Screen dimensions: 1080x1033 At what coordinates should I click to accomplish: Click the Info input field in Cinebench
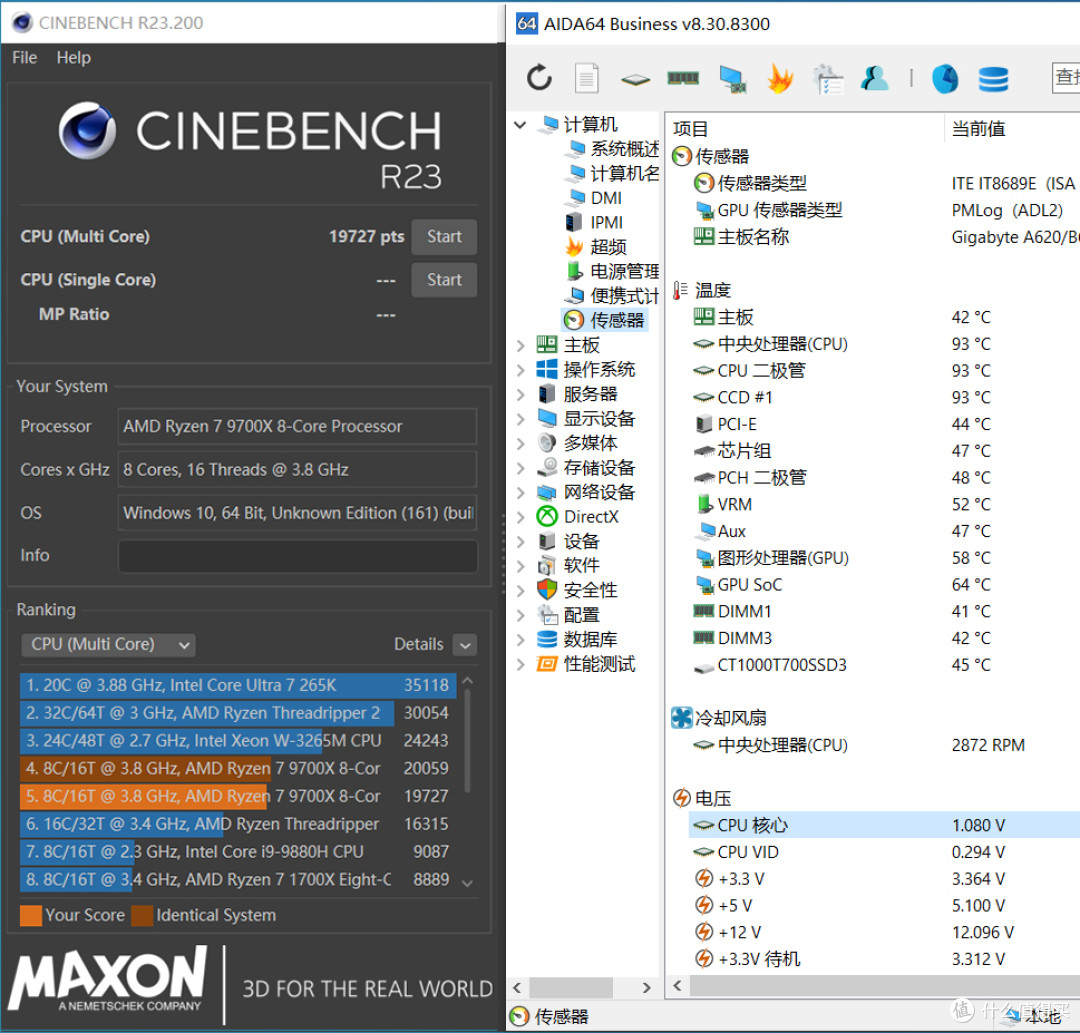pyautogui.click(x=298, y=556)
